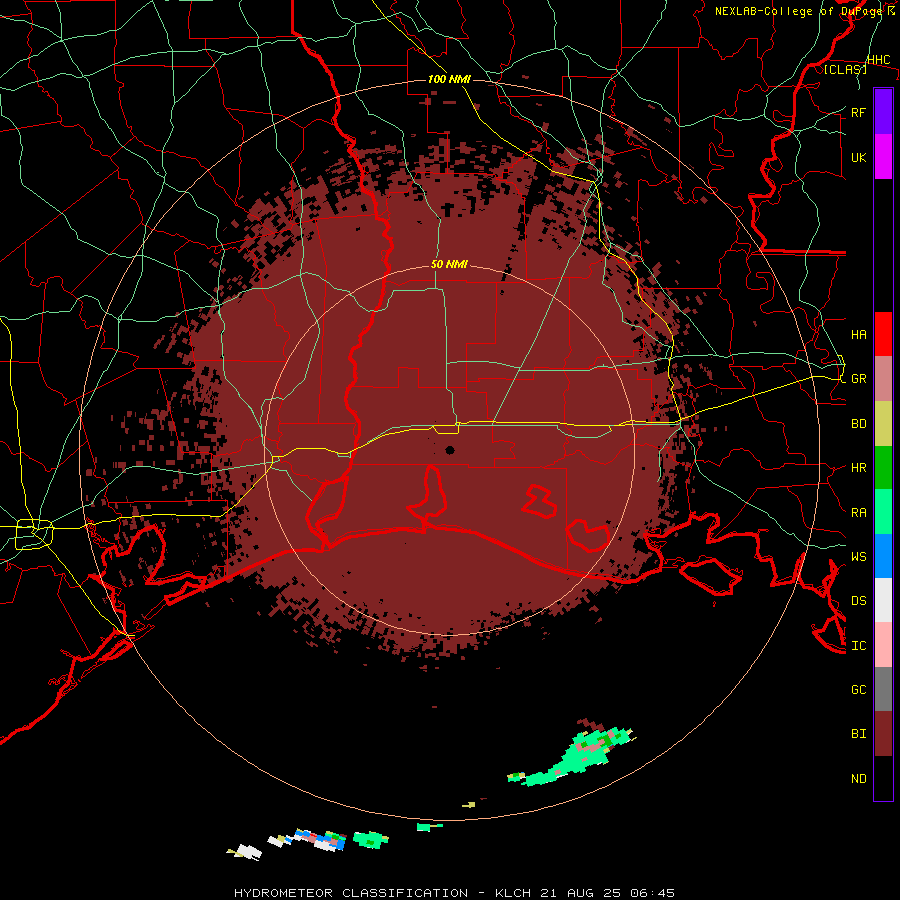Click the BI brown legend swatch
The width and height of the screenshot is (900, 900).
pos(883,734)
